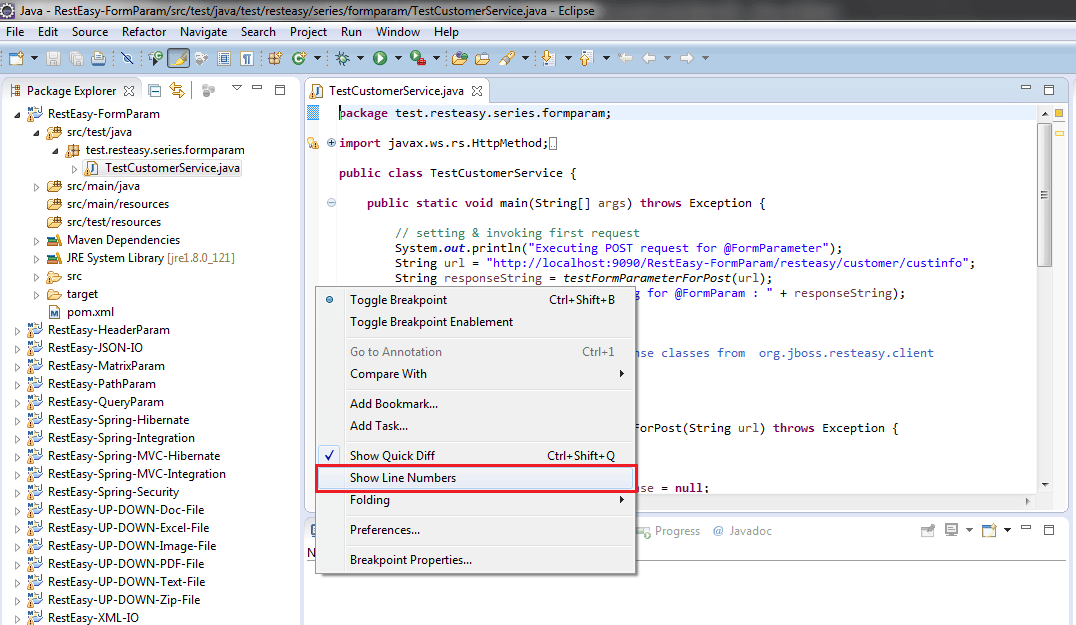The height and width of the screenshot is (625, 1076).
Task: Launch debugging via the Debug bug icon
Action: click(x=343, y=57)
